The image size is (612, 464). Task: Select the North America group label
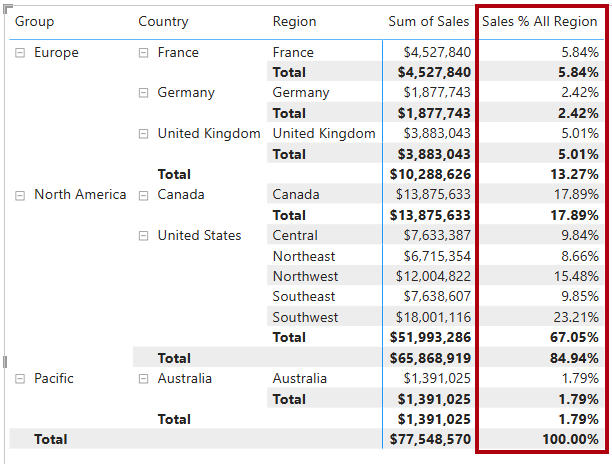(x=80, y=194)
